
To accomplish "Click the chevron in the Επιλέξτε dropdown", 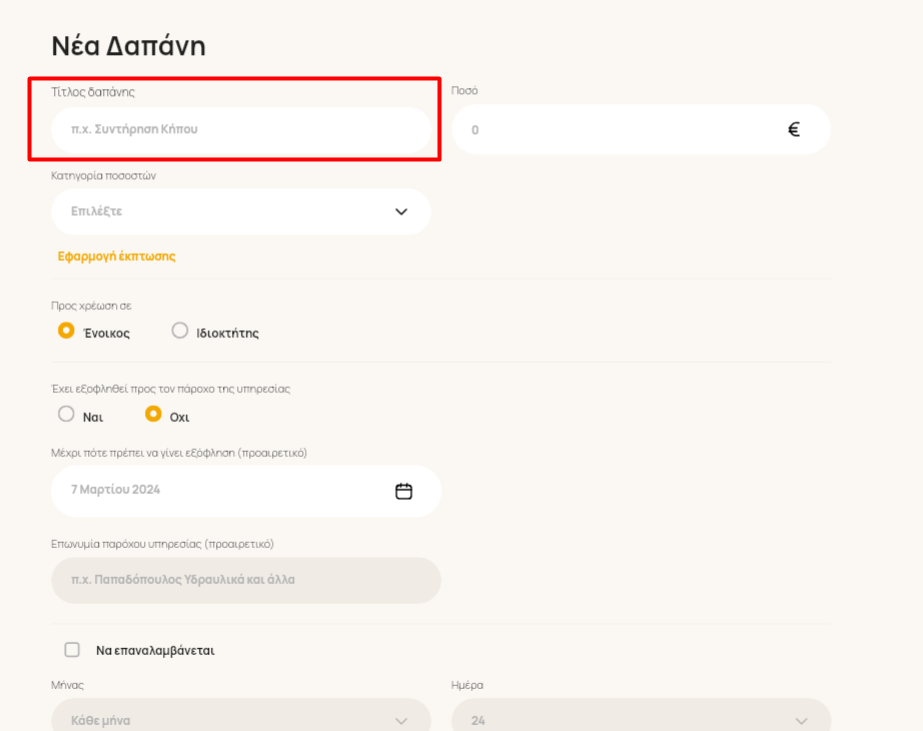I will coord(401,212).
